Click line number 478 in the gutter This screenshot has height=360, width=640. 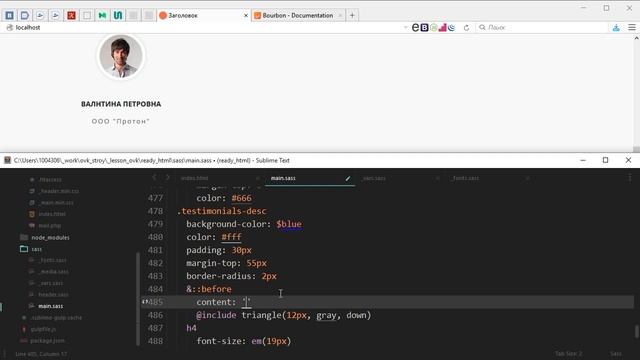[156, 211]
